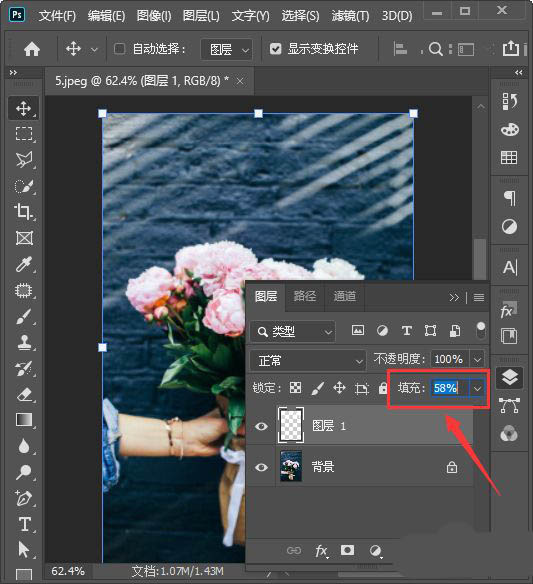Select the Polygonal Lasso tool

click(x=24, y=159)
